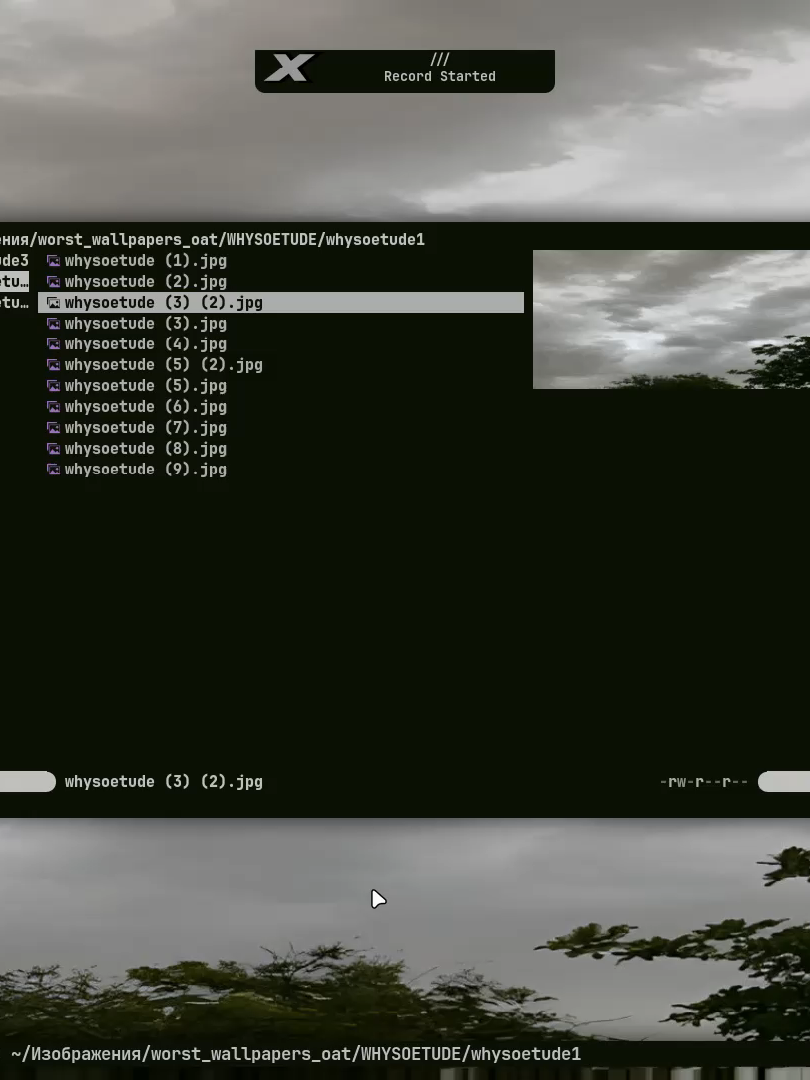The image size is (810, 1080).
Task: Click the image preview thumbnail in right pane
Action: click(672, 320)
